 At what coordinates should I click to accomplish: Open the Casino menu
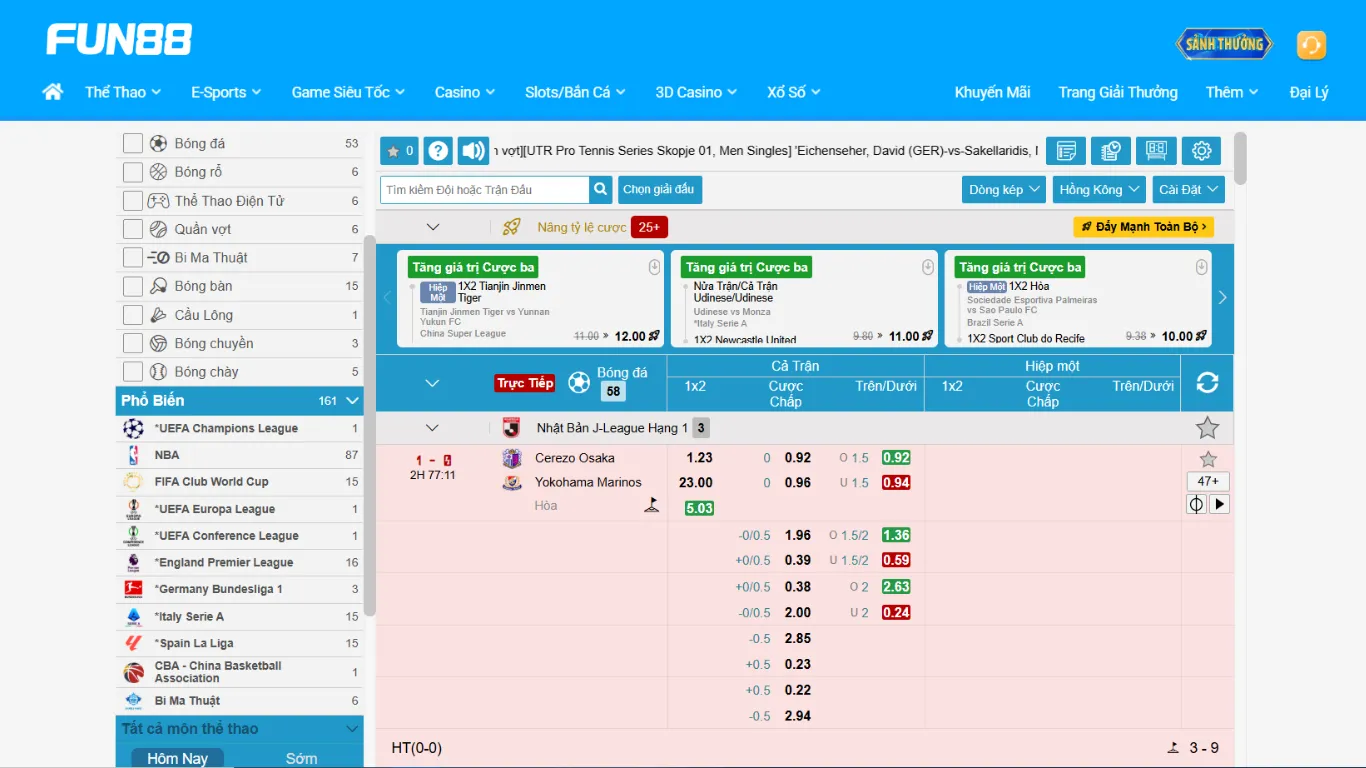[x=464, y=92]
